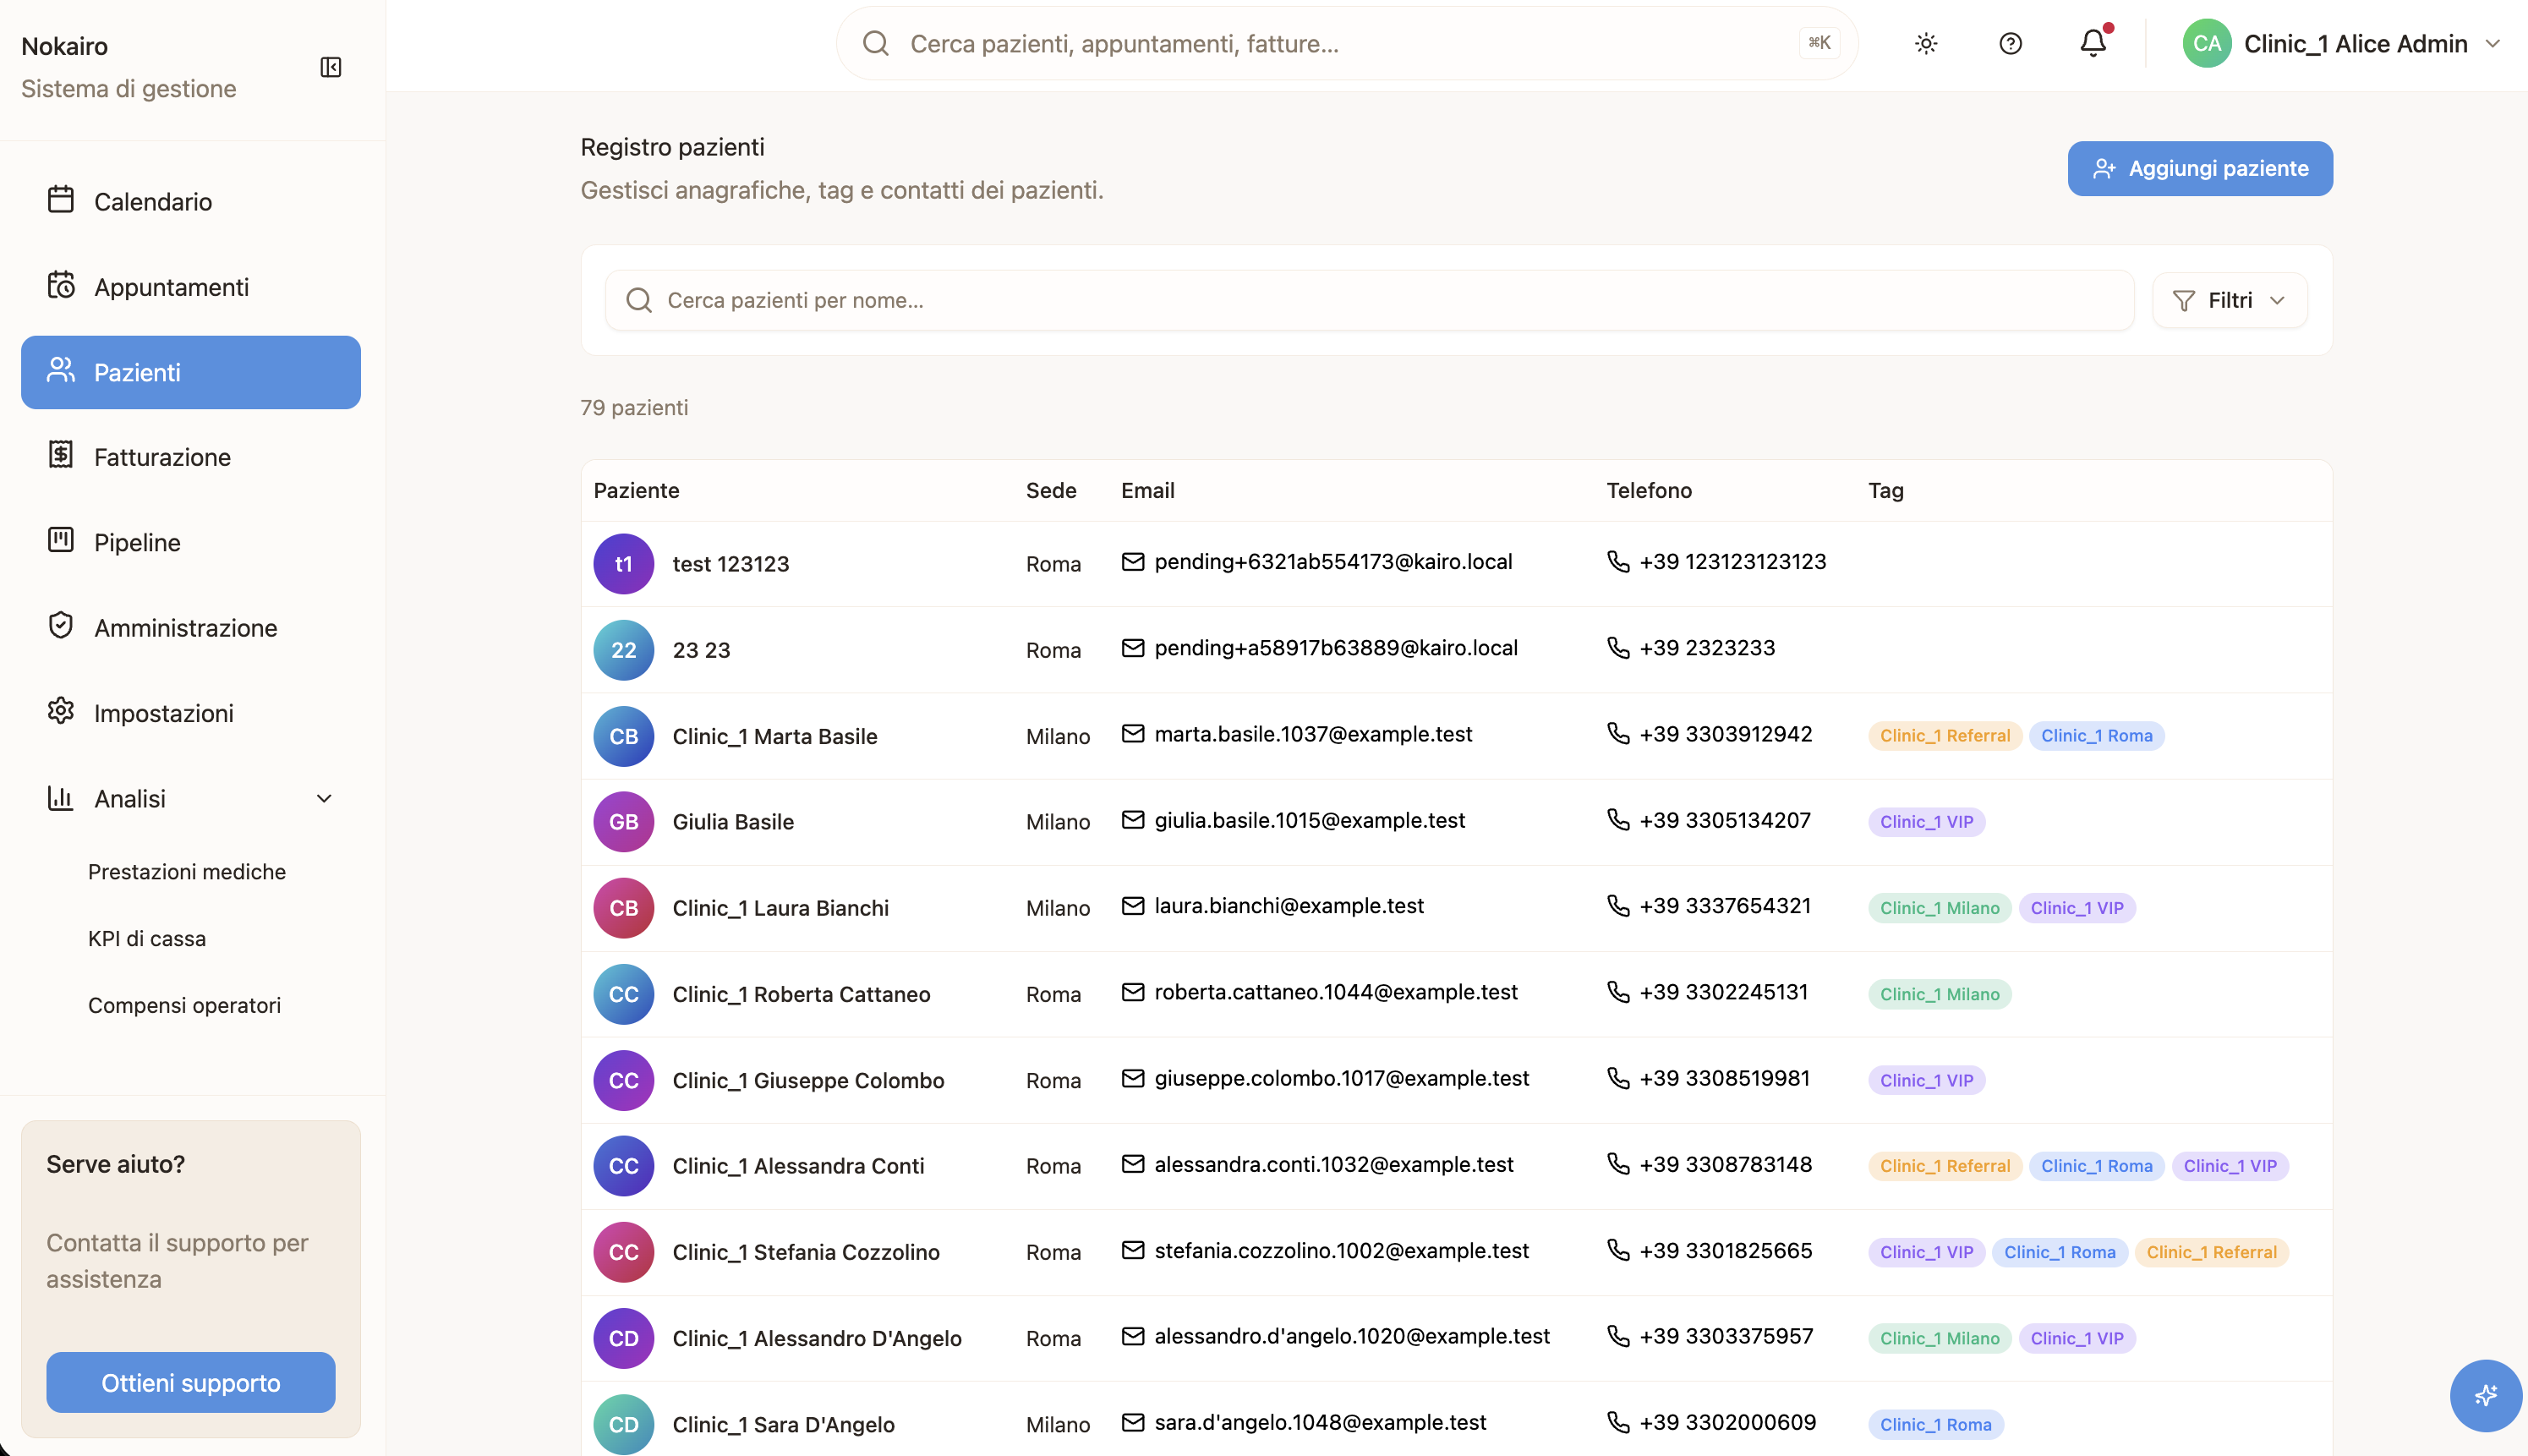The width and height of the screenshot is (2528, 1456).
Task: Open the Filtri dropdown
Action: (x=2230, y=300)
